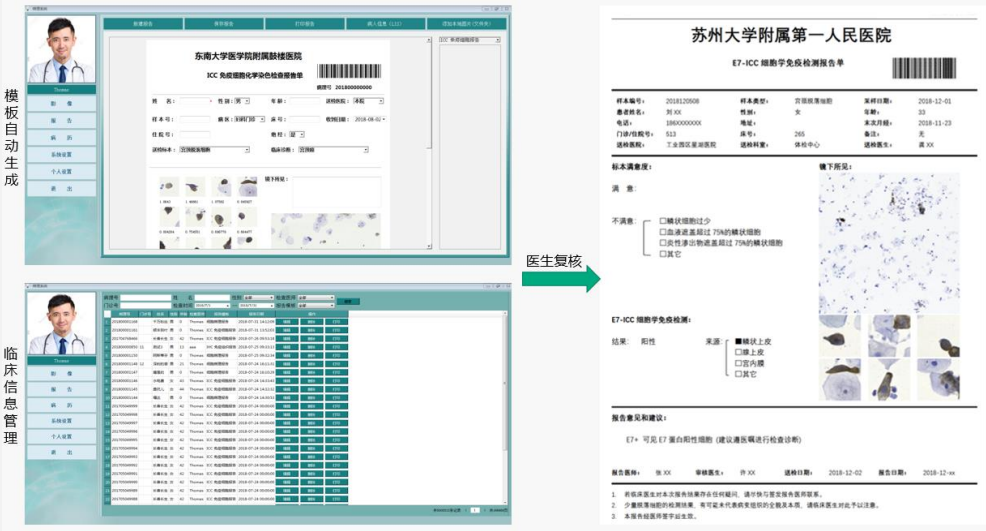Open 病人信息 (LIS) in the report editor
Screen dimensions: 986x531
coord(385,24)
